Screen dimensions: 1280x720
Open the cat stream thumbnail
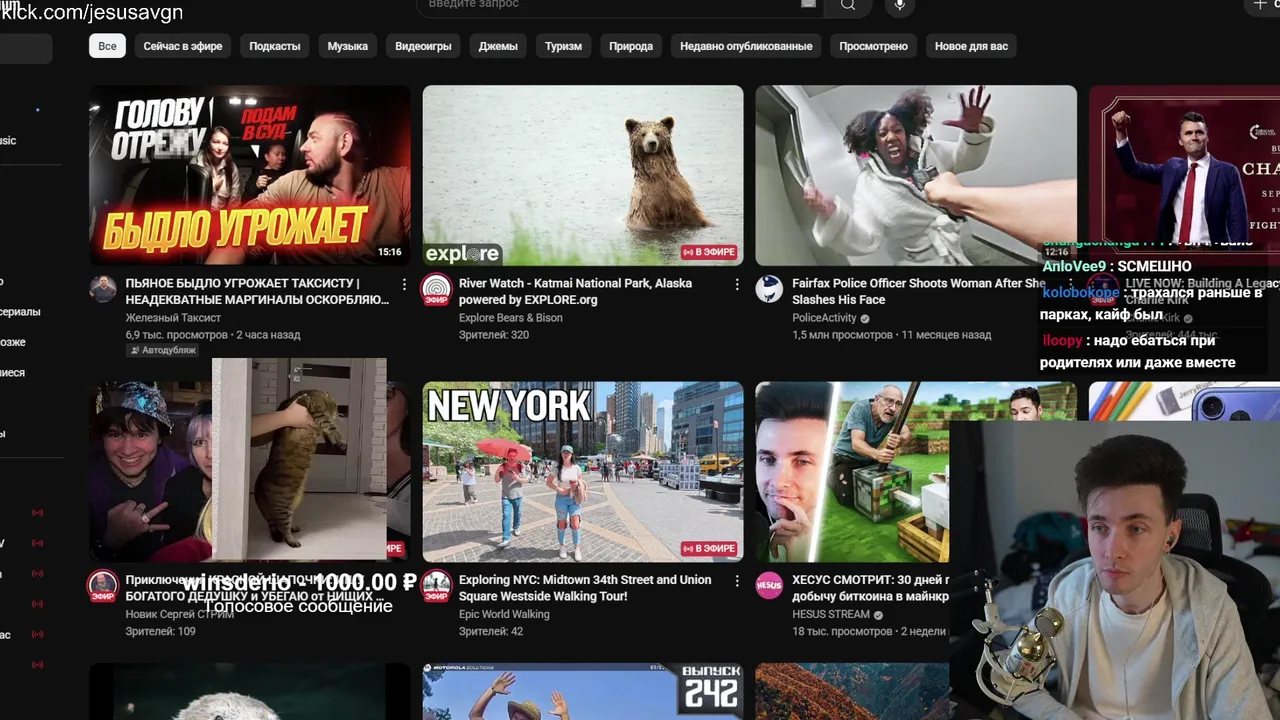(x=250, y=471)
